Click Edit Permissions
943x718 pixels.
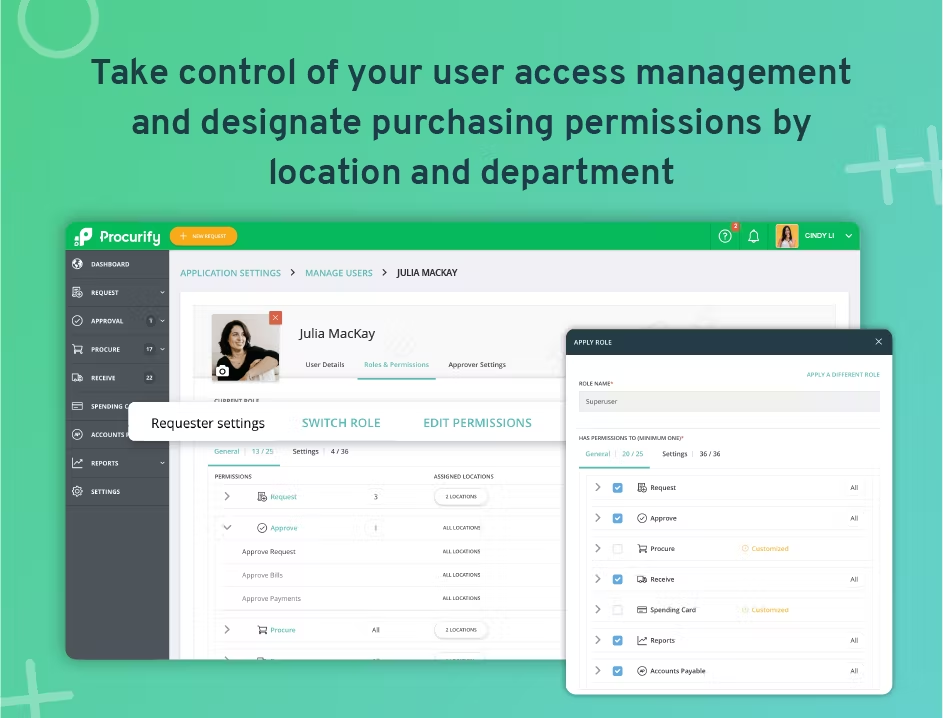point(478,423)
